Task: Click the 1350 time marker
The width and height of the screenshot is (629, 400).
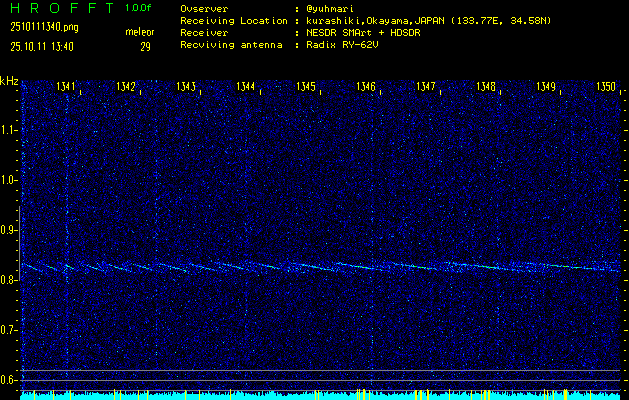Action: tap(606, 88)
